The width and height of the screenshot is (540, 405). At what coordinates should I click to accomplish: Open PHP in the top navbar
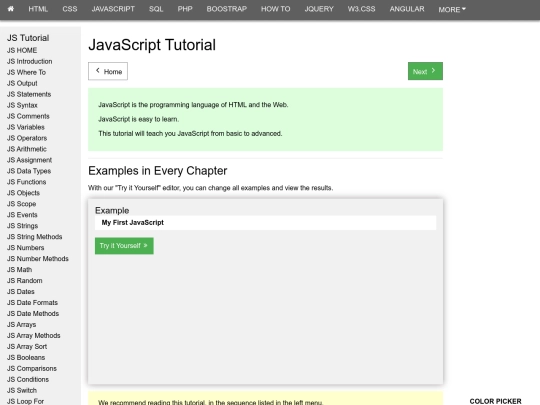coord(185,9)
